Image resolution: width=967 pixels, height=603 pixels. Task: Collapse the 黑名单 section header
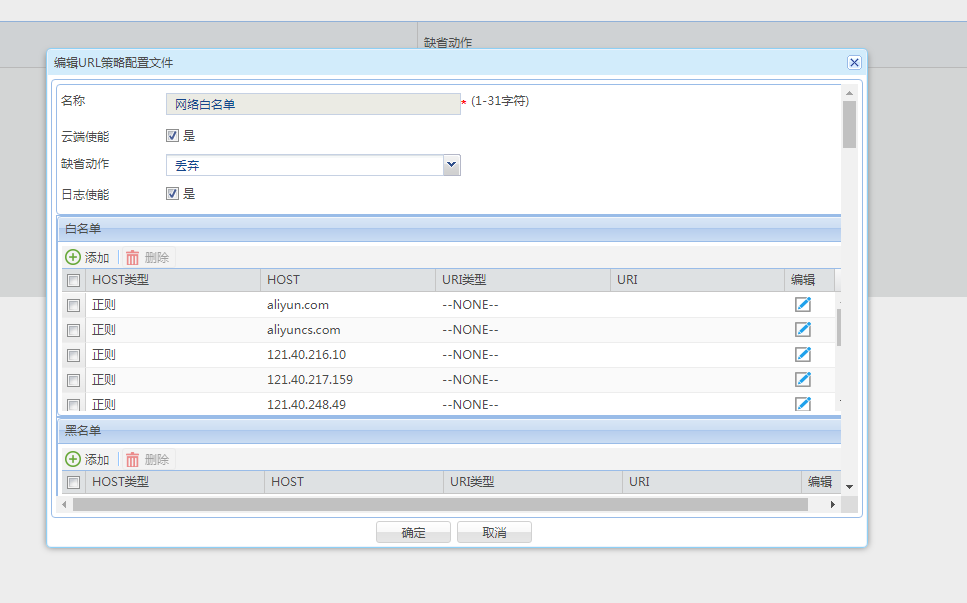click(x=450, y=430)
